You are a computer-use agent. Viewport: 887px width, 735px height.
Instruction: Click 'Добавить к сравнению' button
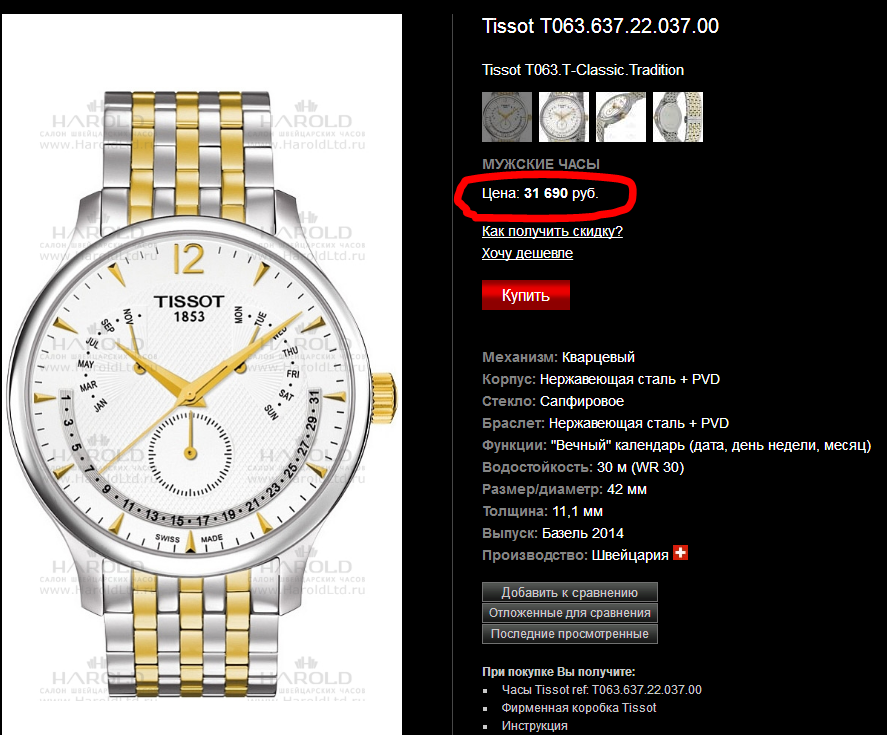pyautogui.click(x=570, y=592)
